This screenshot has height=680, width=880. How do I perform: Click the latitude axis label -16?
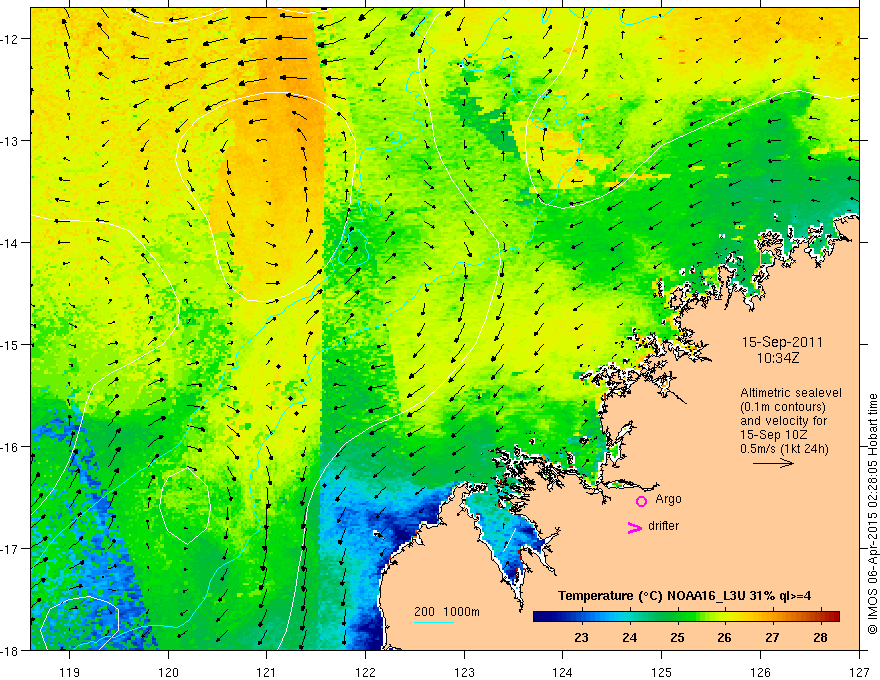point(11,447)
